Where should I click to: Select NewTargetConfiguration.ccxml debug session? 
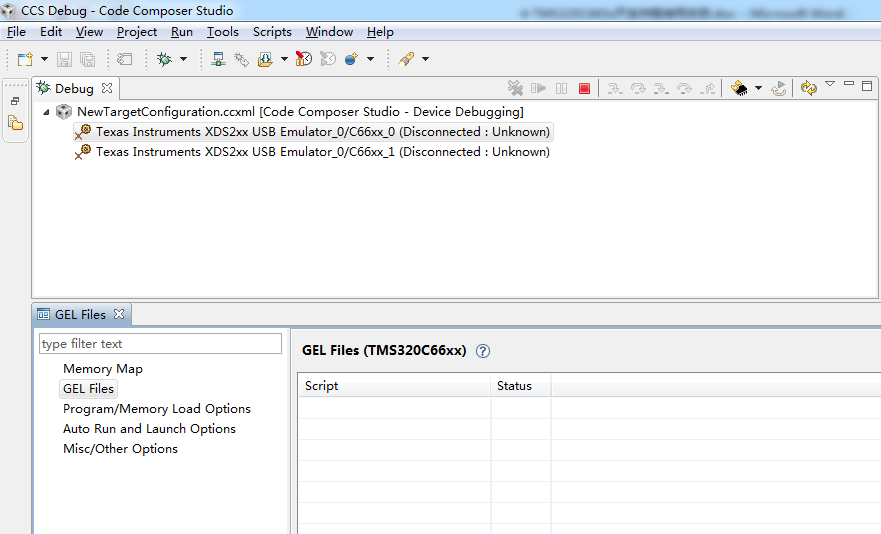(x=300, y=112)
